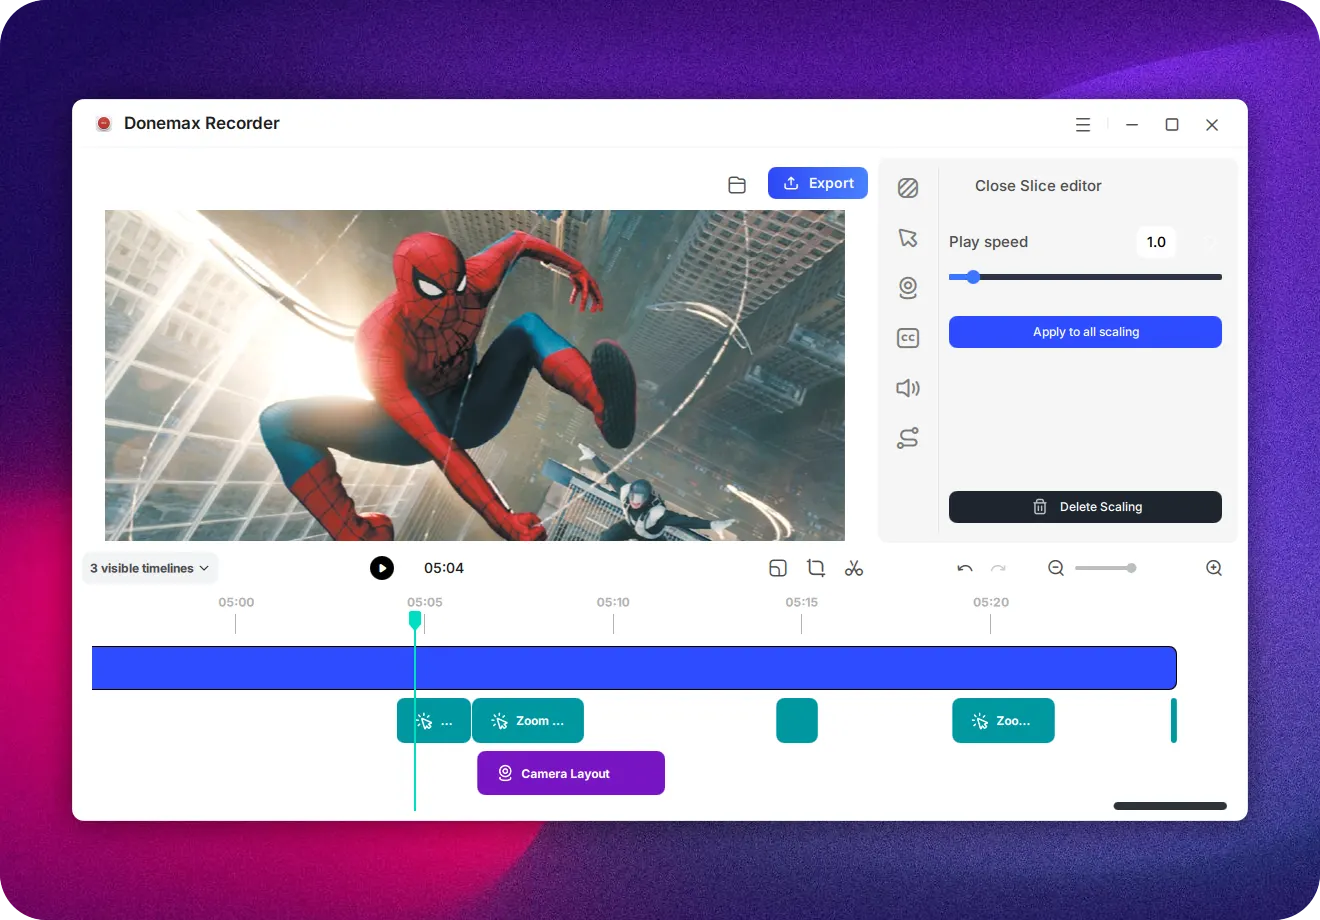Export the video
1320x920 pixels.
click(x=818, y=183)
